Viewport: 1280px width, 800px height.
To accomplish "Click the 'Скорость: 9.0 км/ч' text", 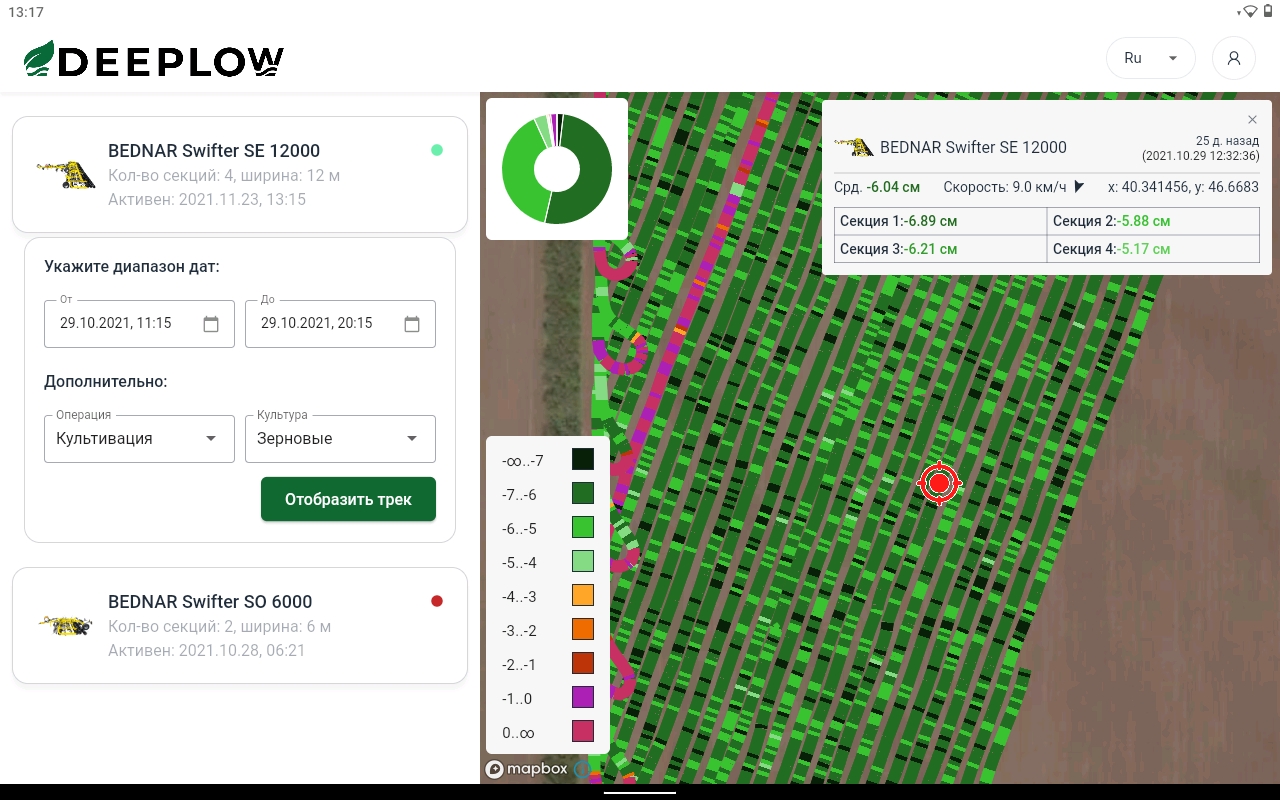I will tap(1005, 187).
